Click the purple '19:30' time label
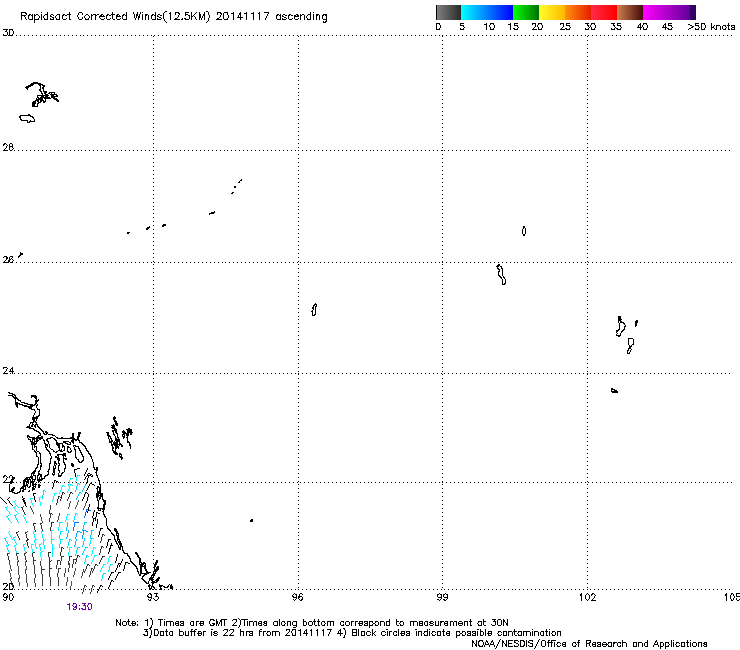Viewport: 740px width, 650px height. tap(79, 607)
